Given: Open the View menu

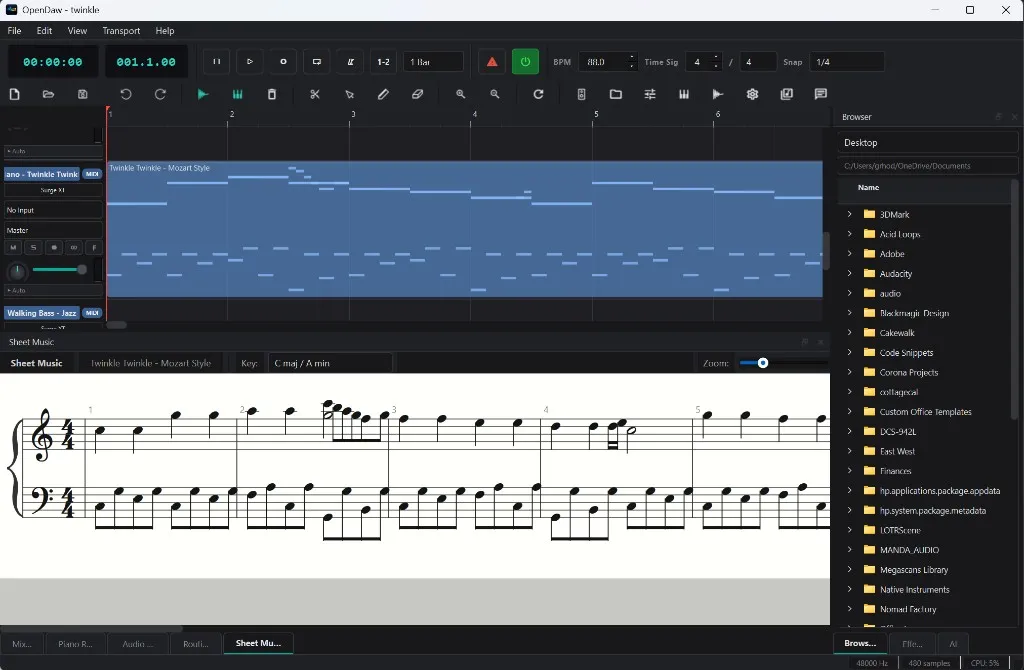Looking at the screenshot, I should [x=77, y=31].
